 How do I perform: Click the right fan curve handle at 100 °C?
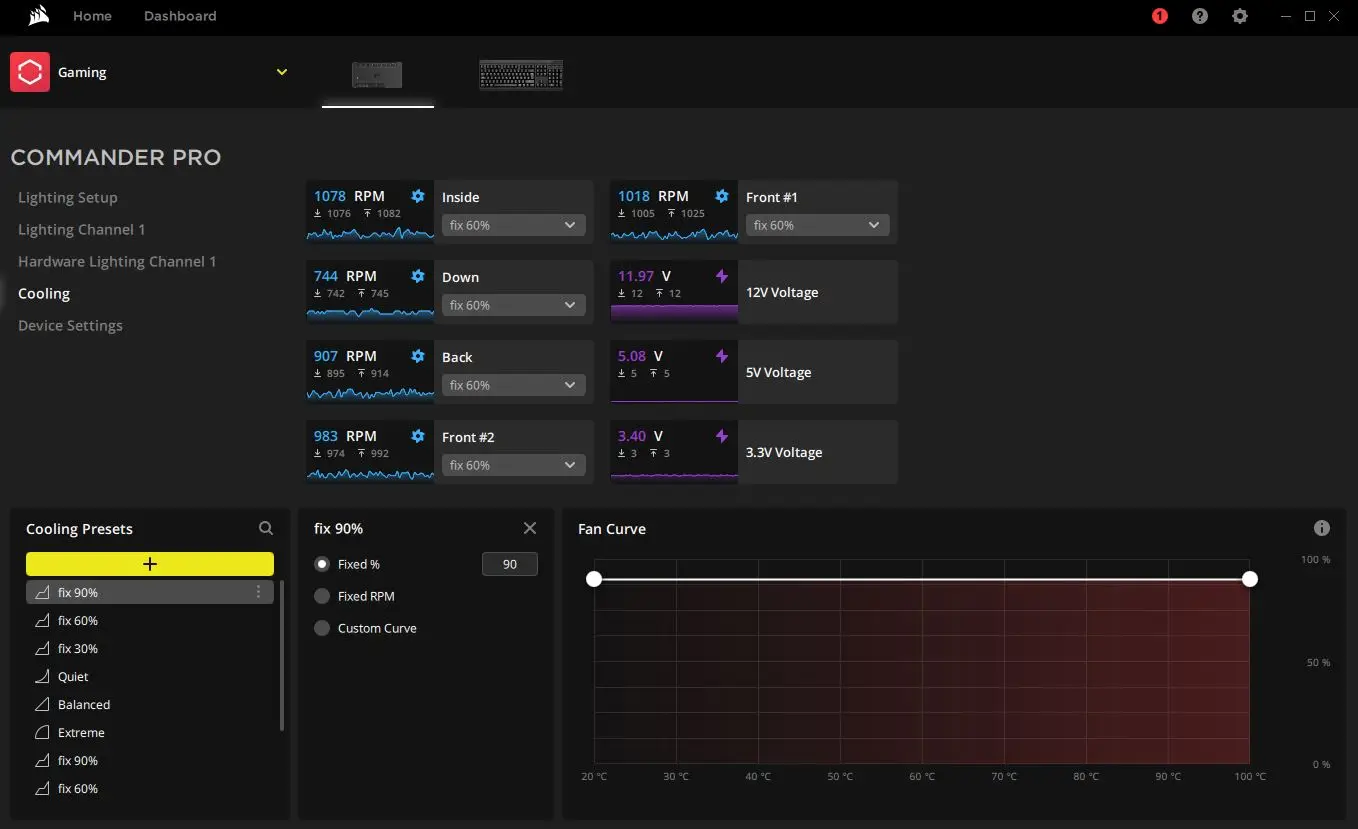click(x=1250, y=579)
